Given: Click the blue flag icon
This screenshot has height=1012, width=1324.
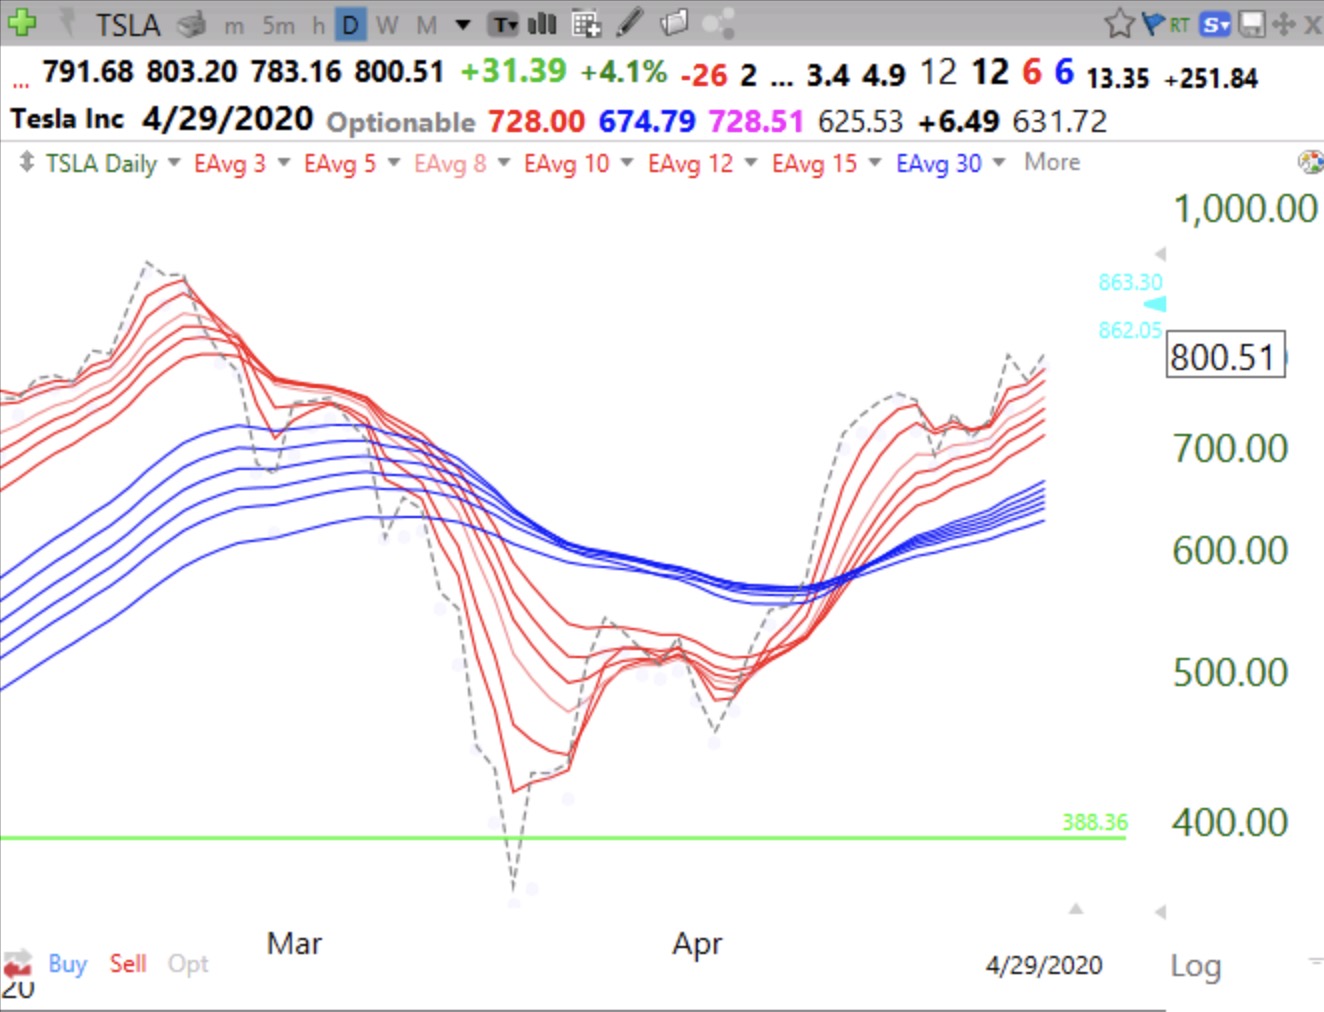Looking at the screenshot, I should tap(1152, 23).
